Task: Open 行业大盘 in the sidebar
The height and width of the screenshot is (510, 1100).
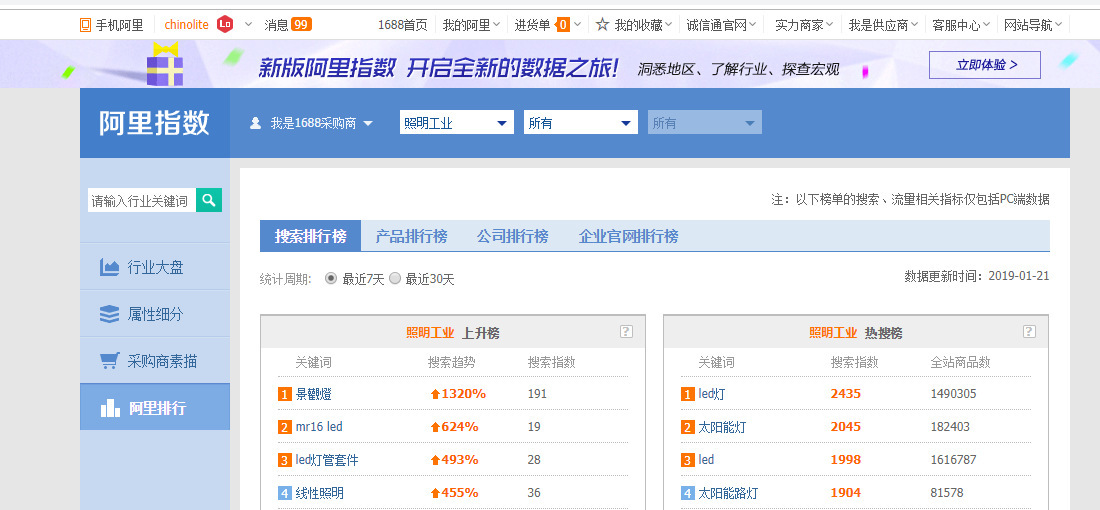Action: (155, 267)
